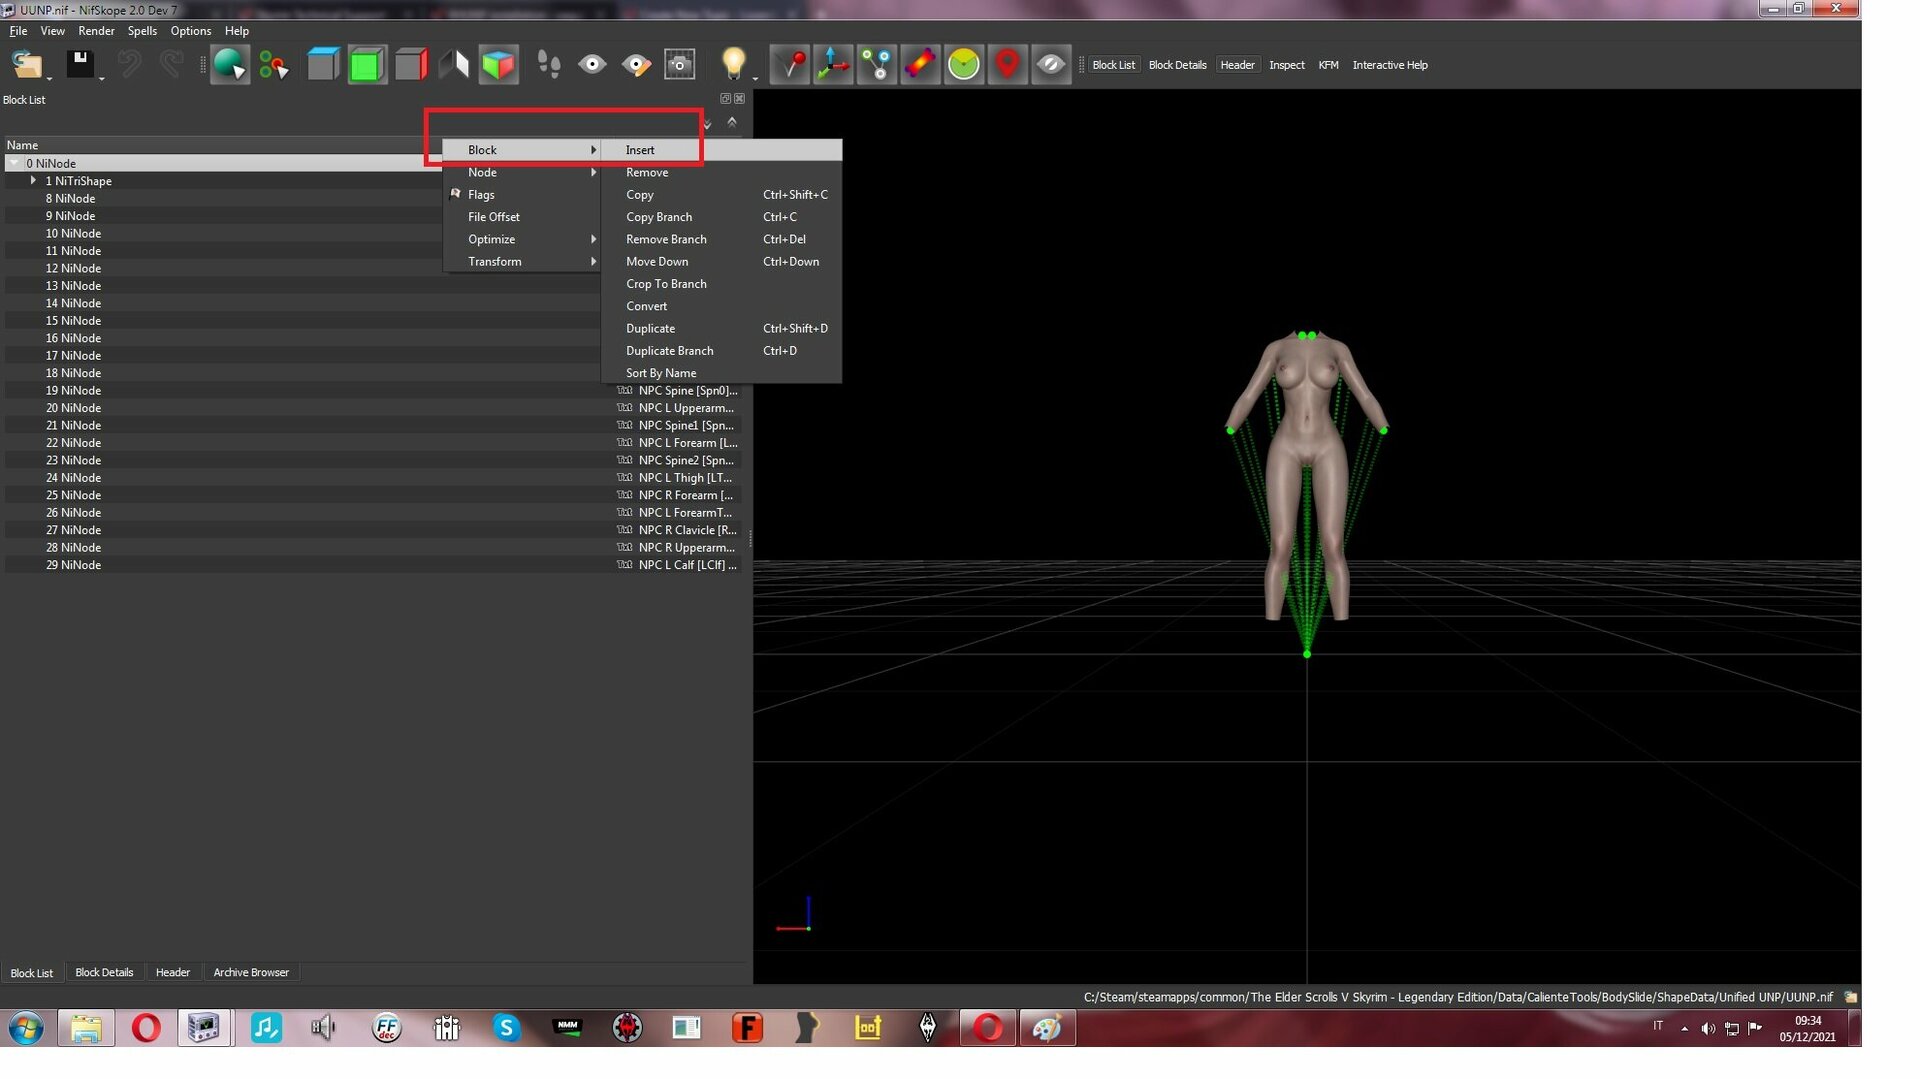1920x1079 pixels.
Task: Click the load view eye icon
Action: (592, 65)
